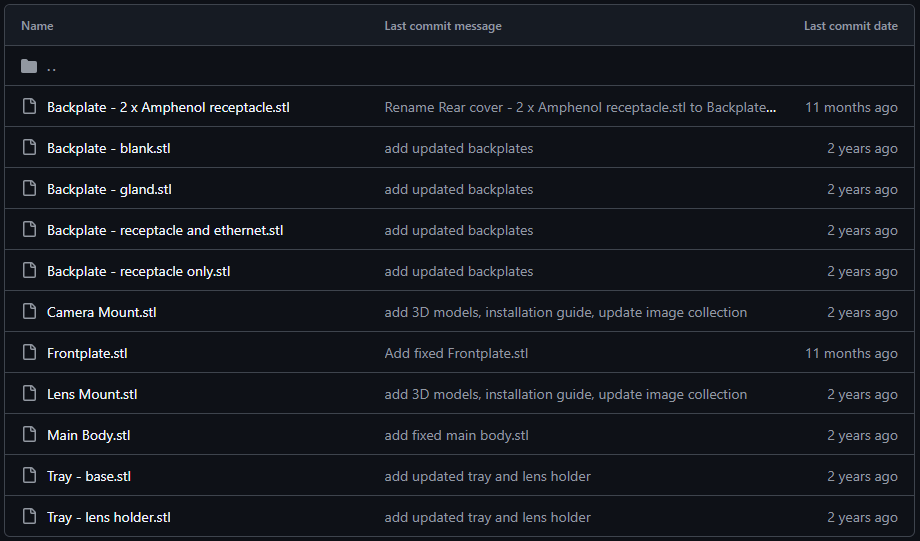
Task: Open Backplate - receptacle only.stl file
Action: coord(139,271)
